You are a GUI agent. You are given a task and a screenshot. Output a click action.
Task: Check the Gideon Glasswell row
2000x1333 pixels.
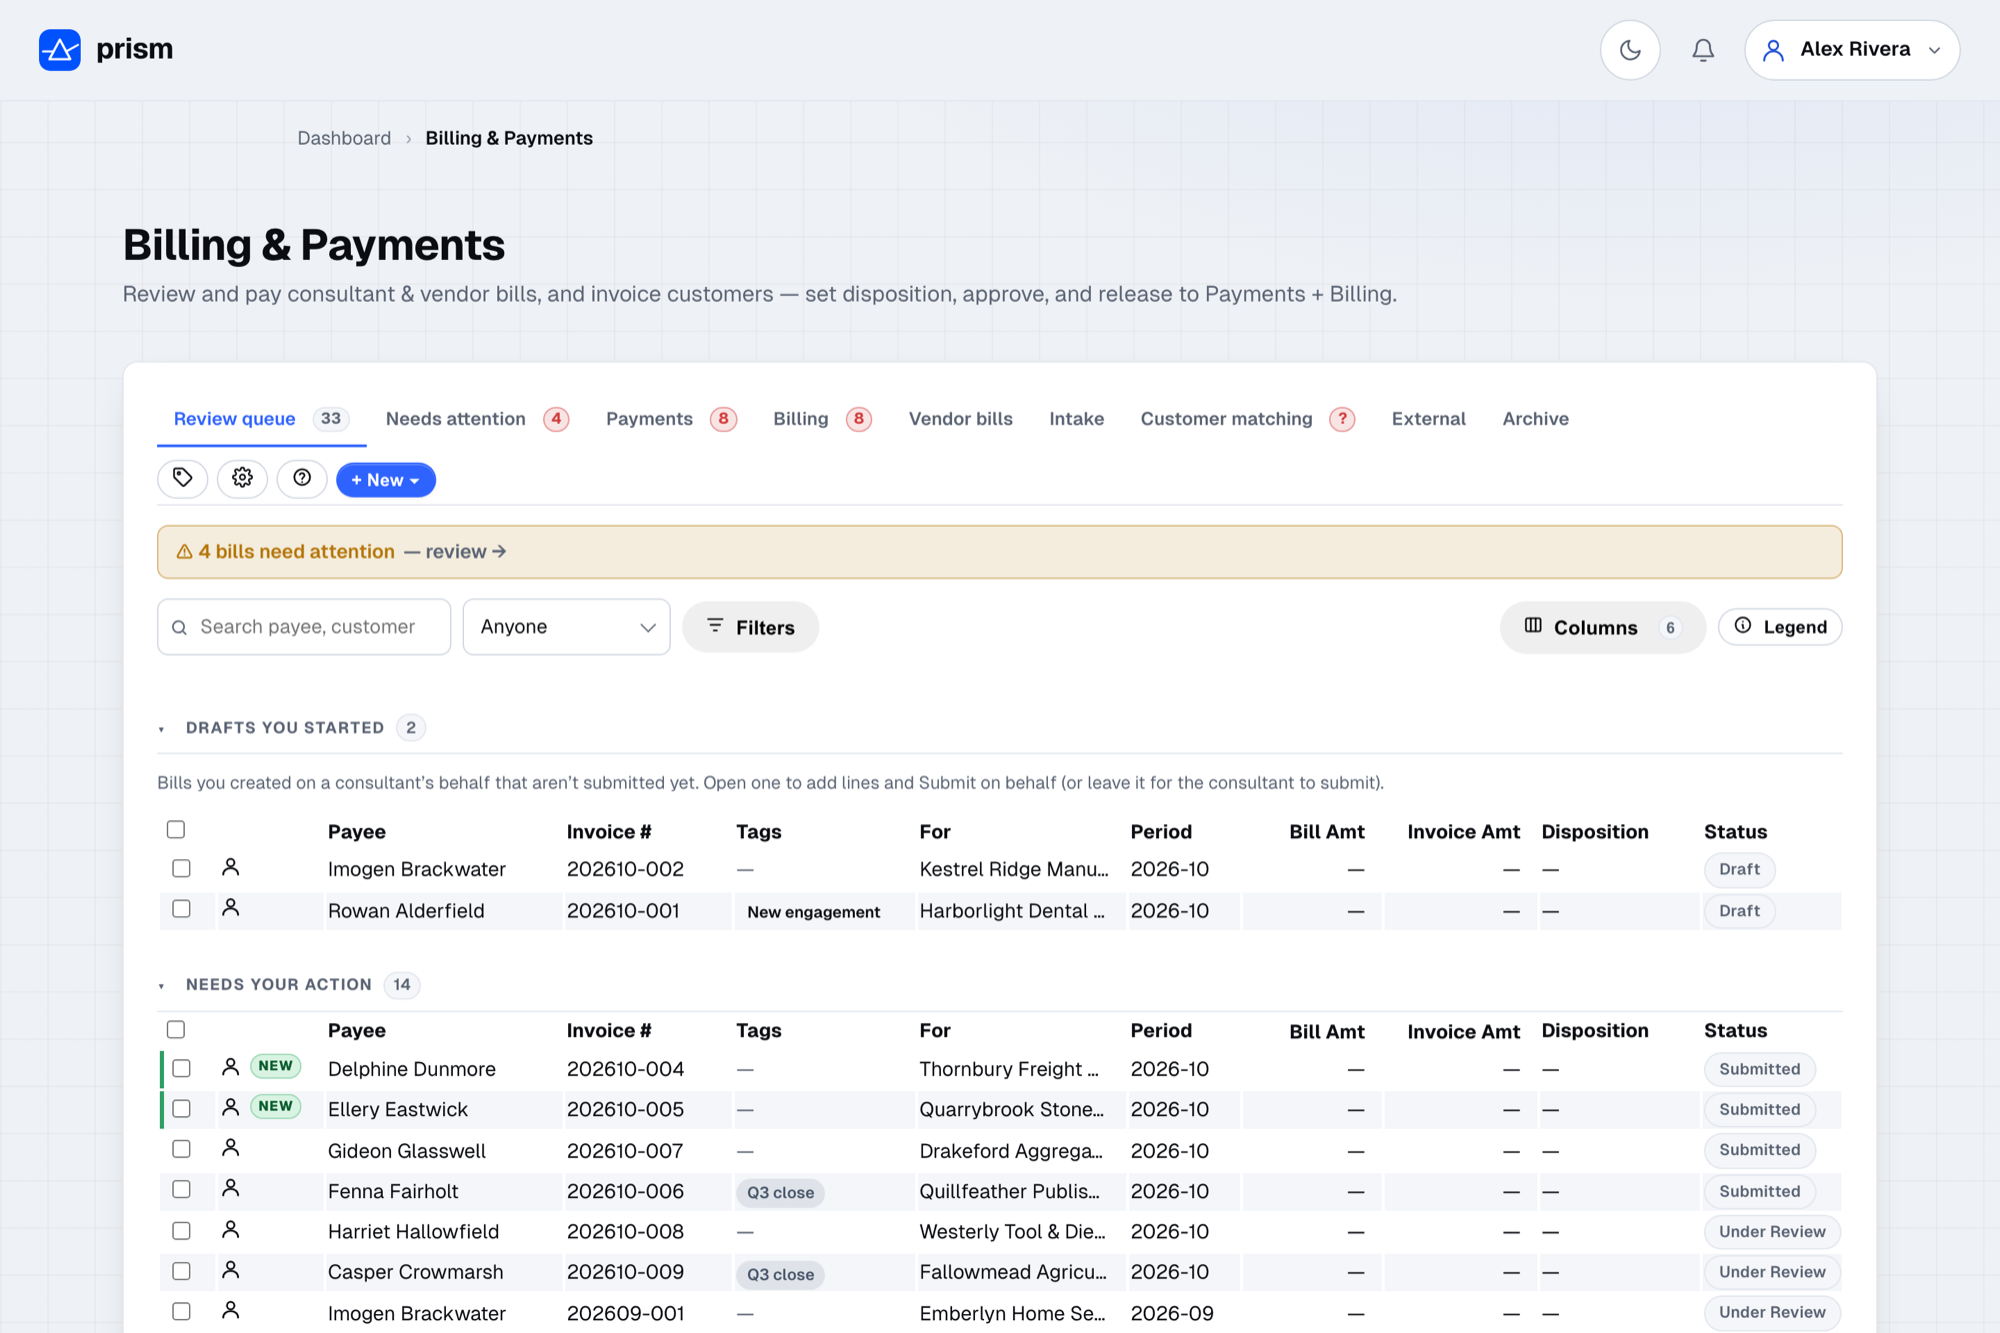coord(181,1149)
